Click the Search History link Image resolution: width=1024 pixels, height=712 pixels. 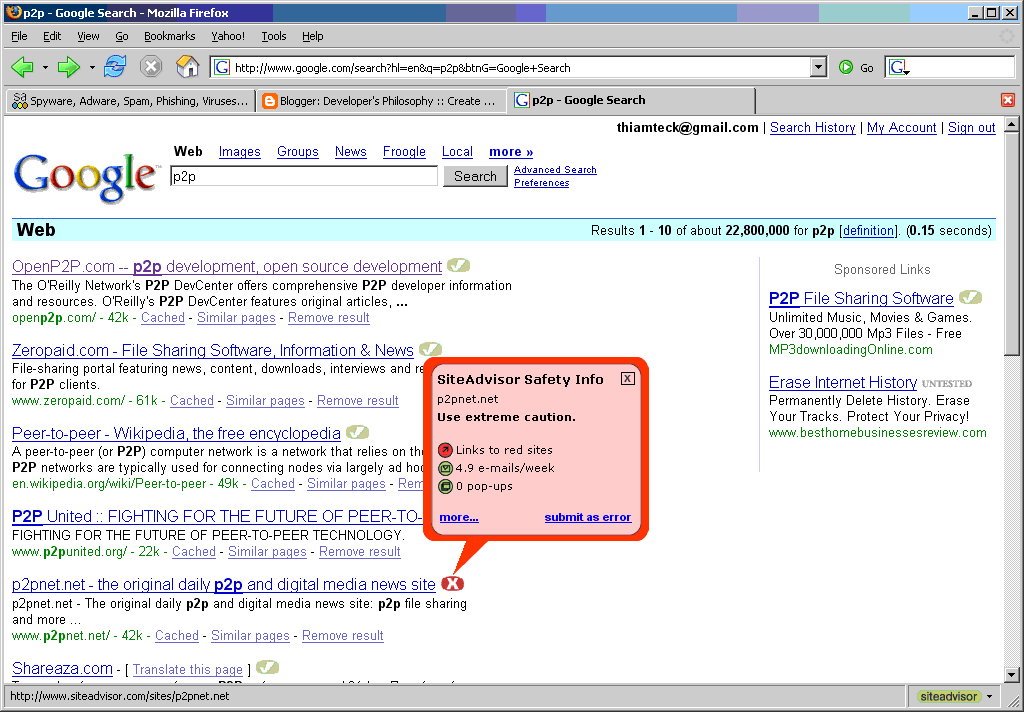[x=812, y=127]
